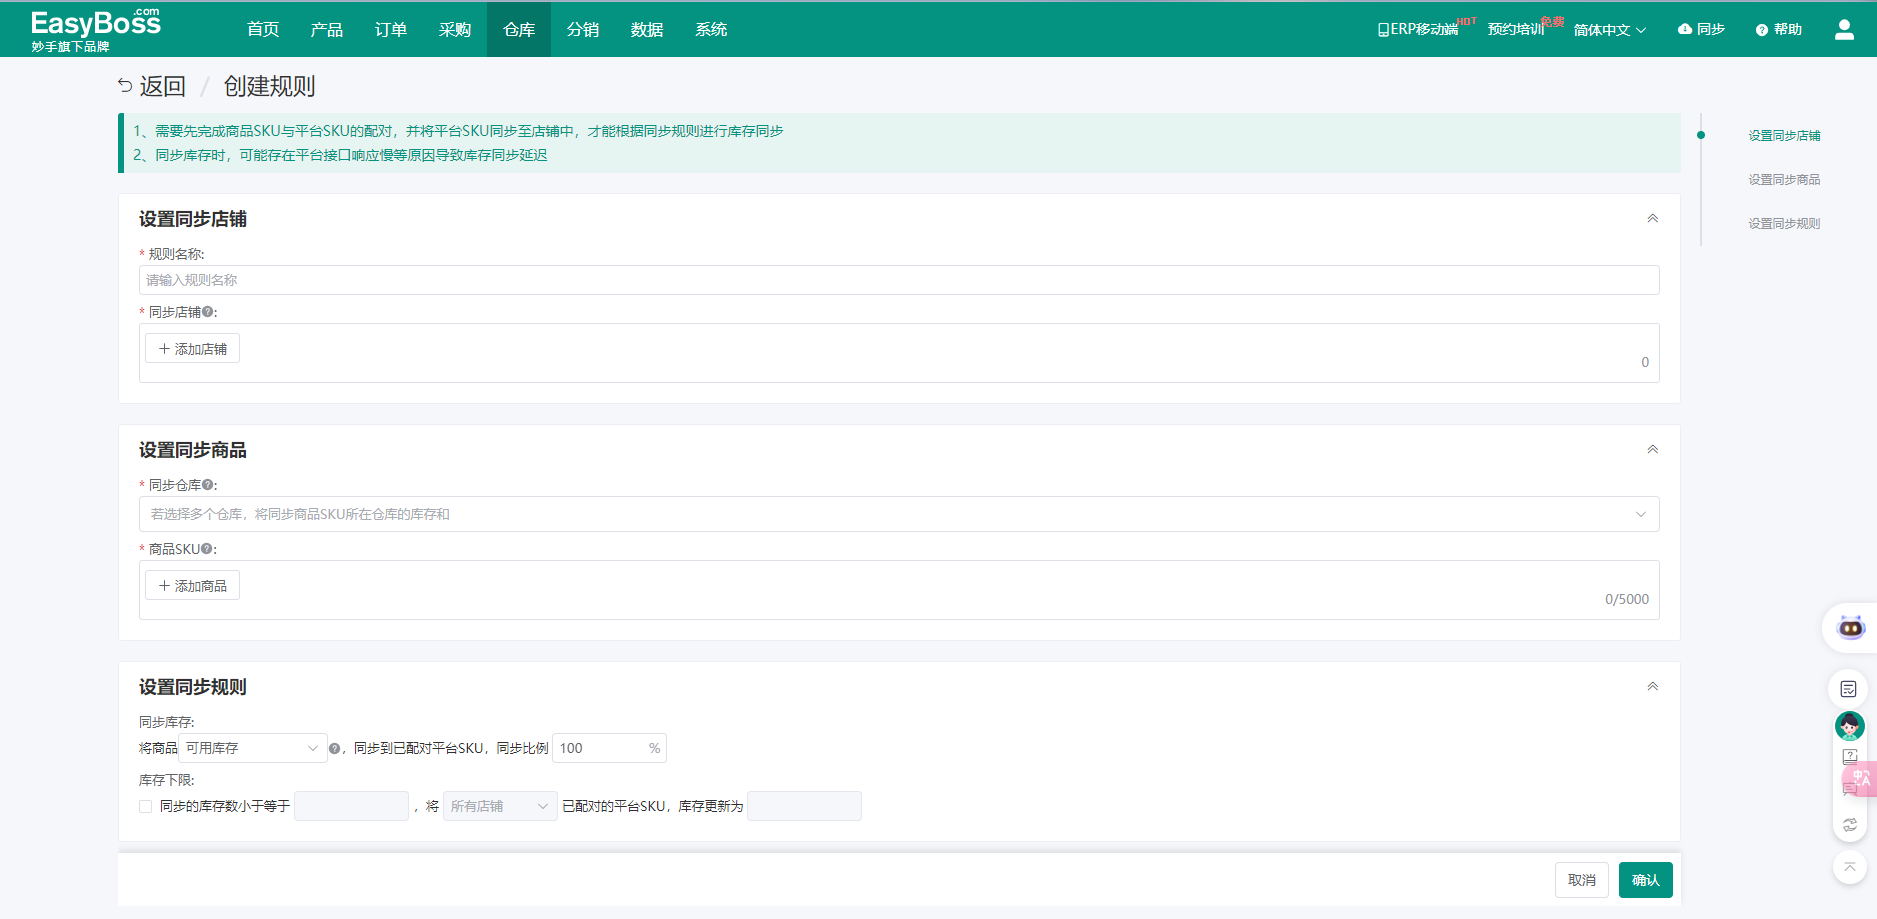Image resolution: width=1877 pixels, height=919 pixels.
Task: Click the pink translate floating icon
Action: pyautogui.click(x=1860, y=777)
